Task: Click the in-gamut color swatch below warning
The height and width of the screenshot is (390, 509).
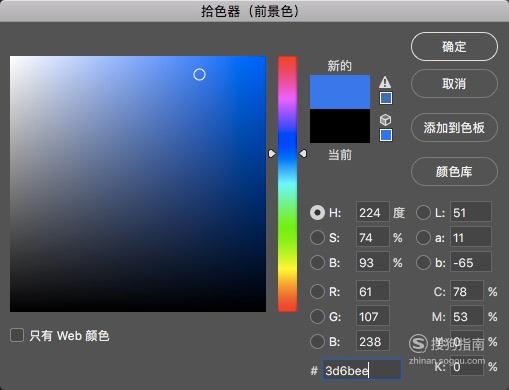Action: (386, 98)
